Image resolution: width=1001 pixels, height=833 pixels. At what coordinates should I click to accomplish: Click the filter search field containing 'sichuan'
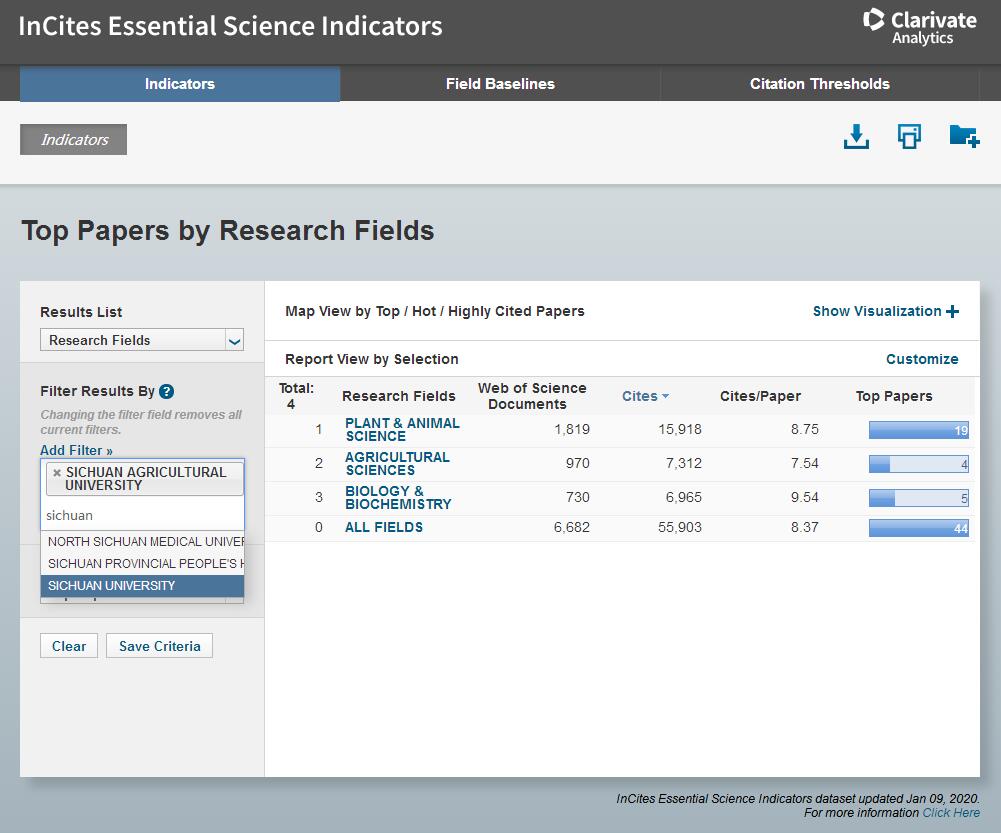[142, 516]
